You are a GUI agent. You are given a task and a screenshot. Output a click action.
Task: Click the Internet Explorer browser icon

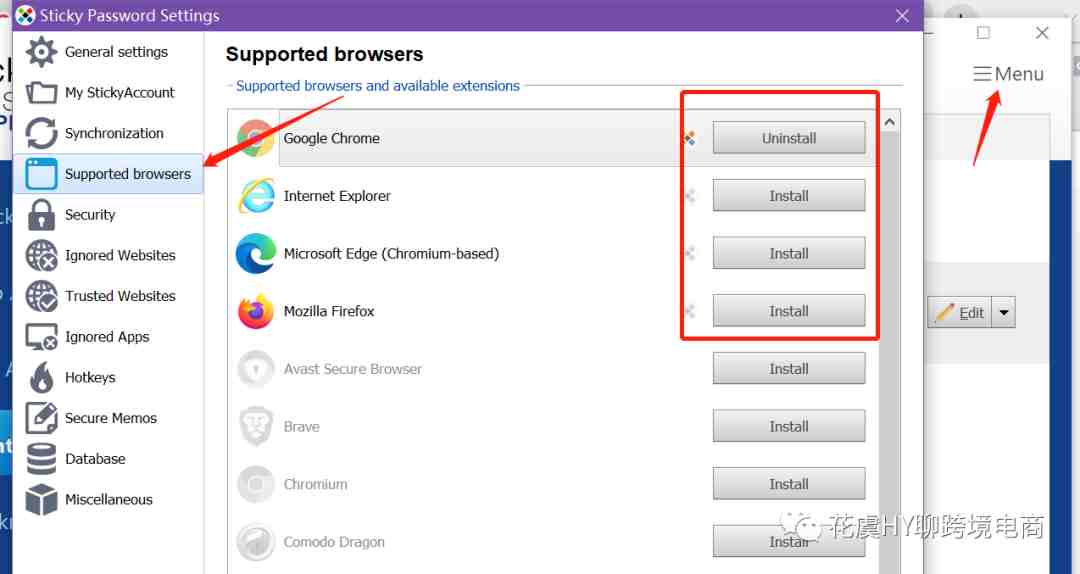pyautogui.click(x=256, y=196)
